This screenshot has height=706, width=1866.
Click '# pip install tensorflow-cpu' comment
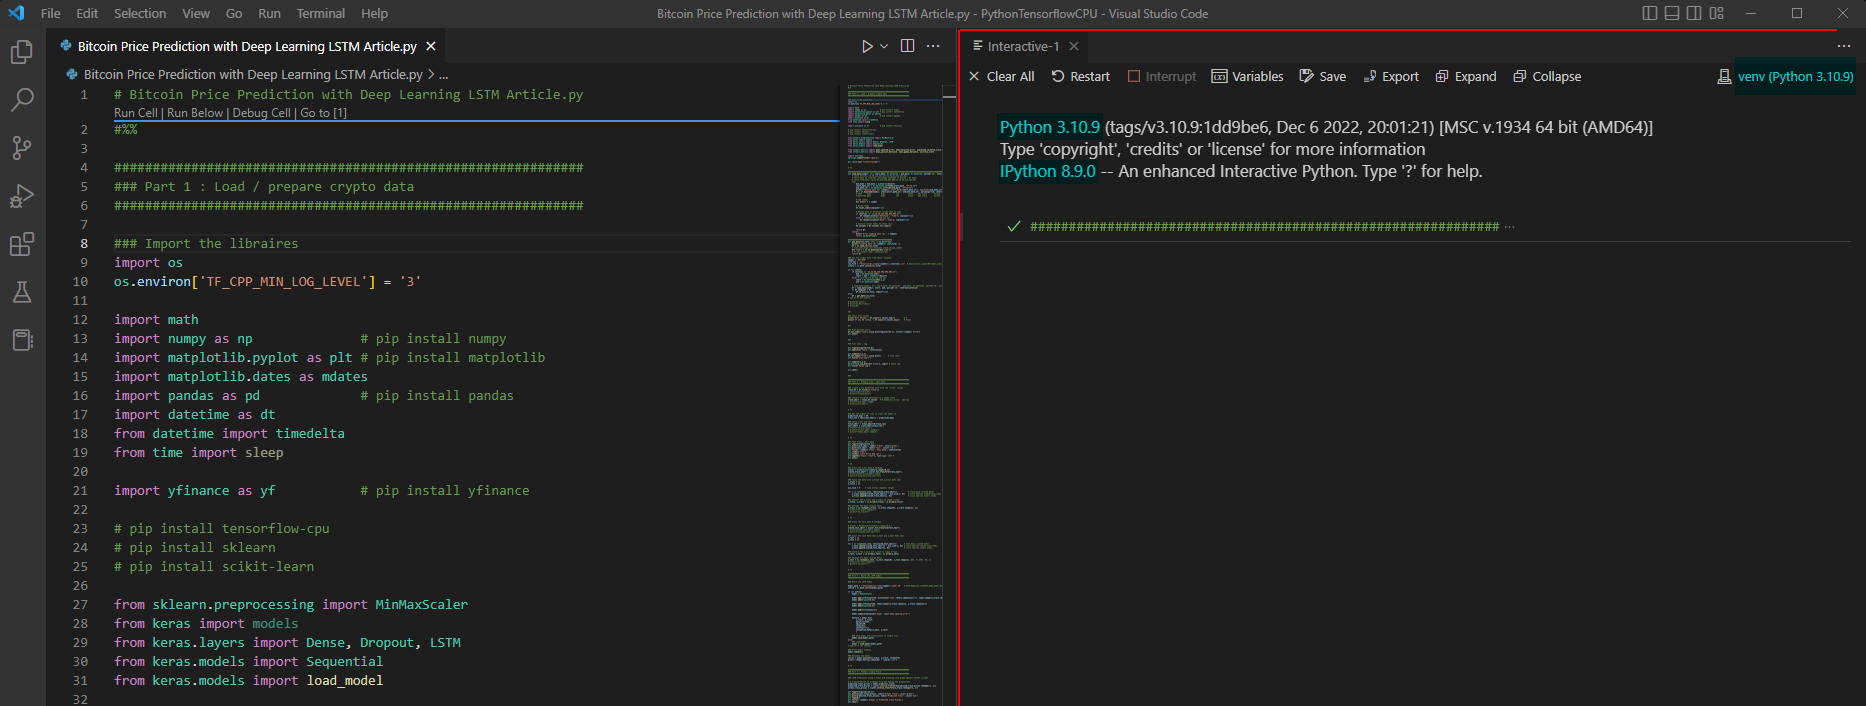pyautogui.click(x=222, y=528)
